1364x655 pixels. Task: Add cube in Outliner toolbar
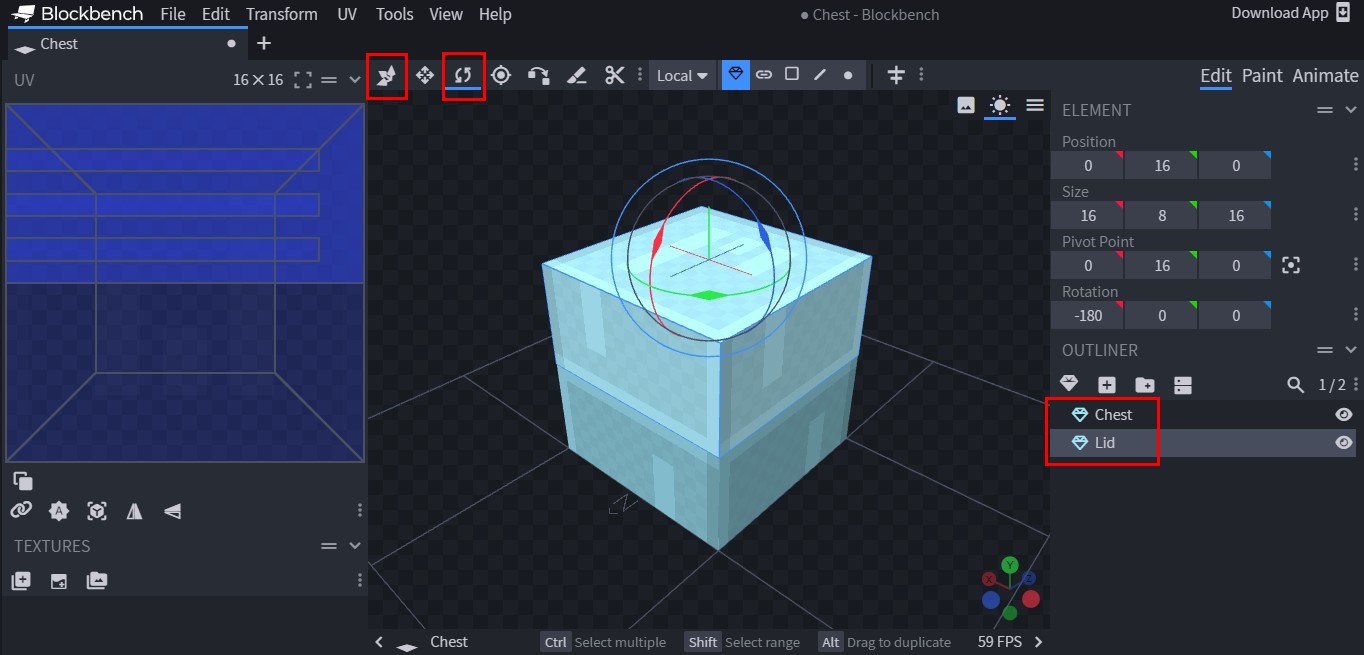pos(1107,385)
